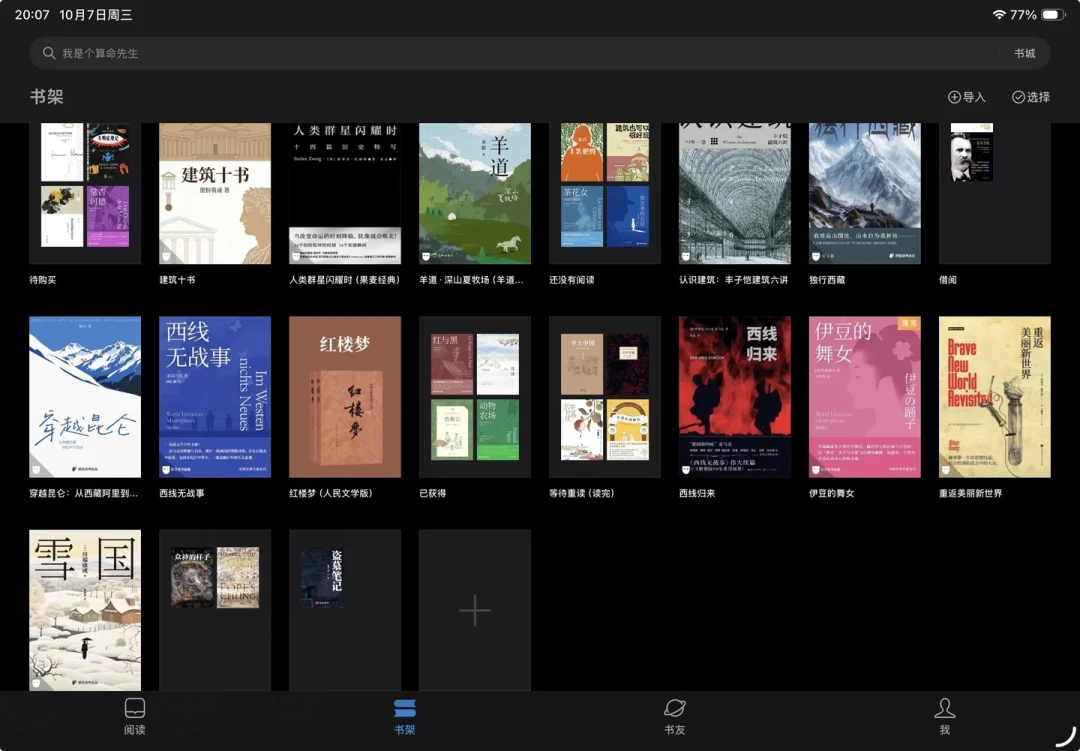1080x751 pixels.
Task: Click the title text 建筑十书
Action: (177, 280)
